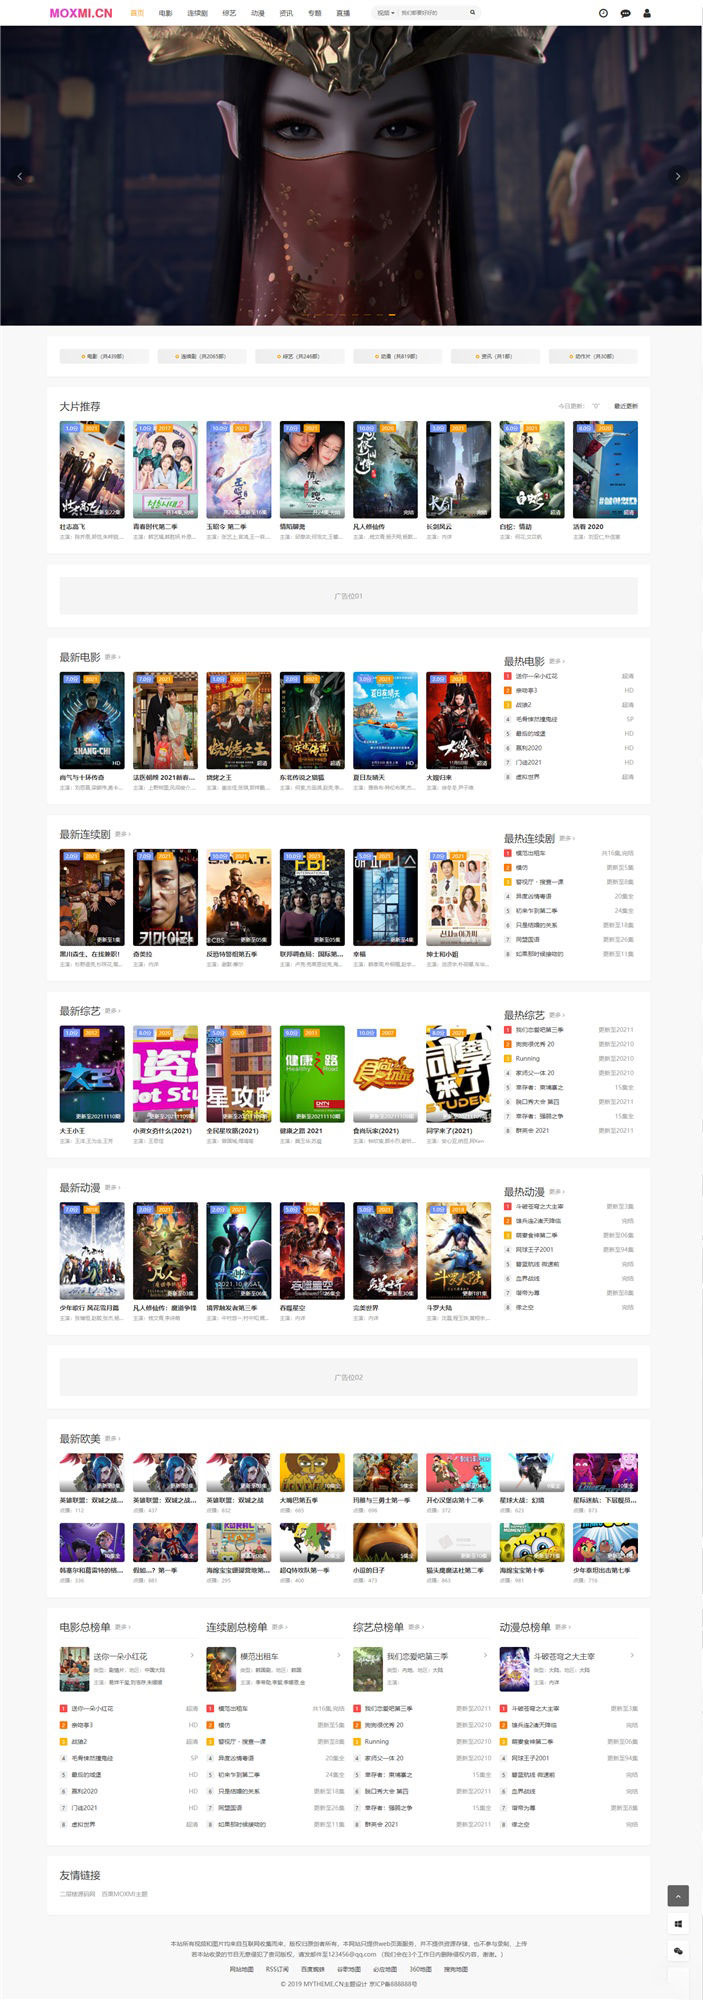
Task: Click the 动作片 category count pill
Action: click(x=593, y=356)
